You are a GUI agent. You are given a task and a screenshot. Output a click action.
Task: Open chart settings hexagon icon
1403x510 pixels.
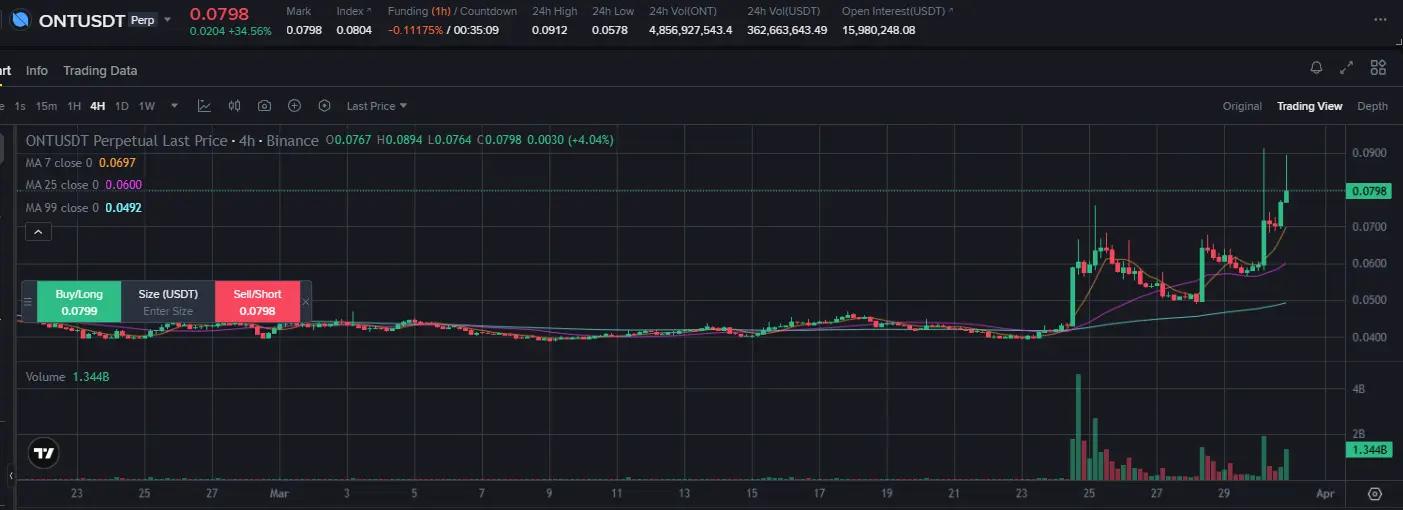tap(324, 106)
